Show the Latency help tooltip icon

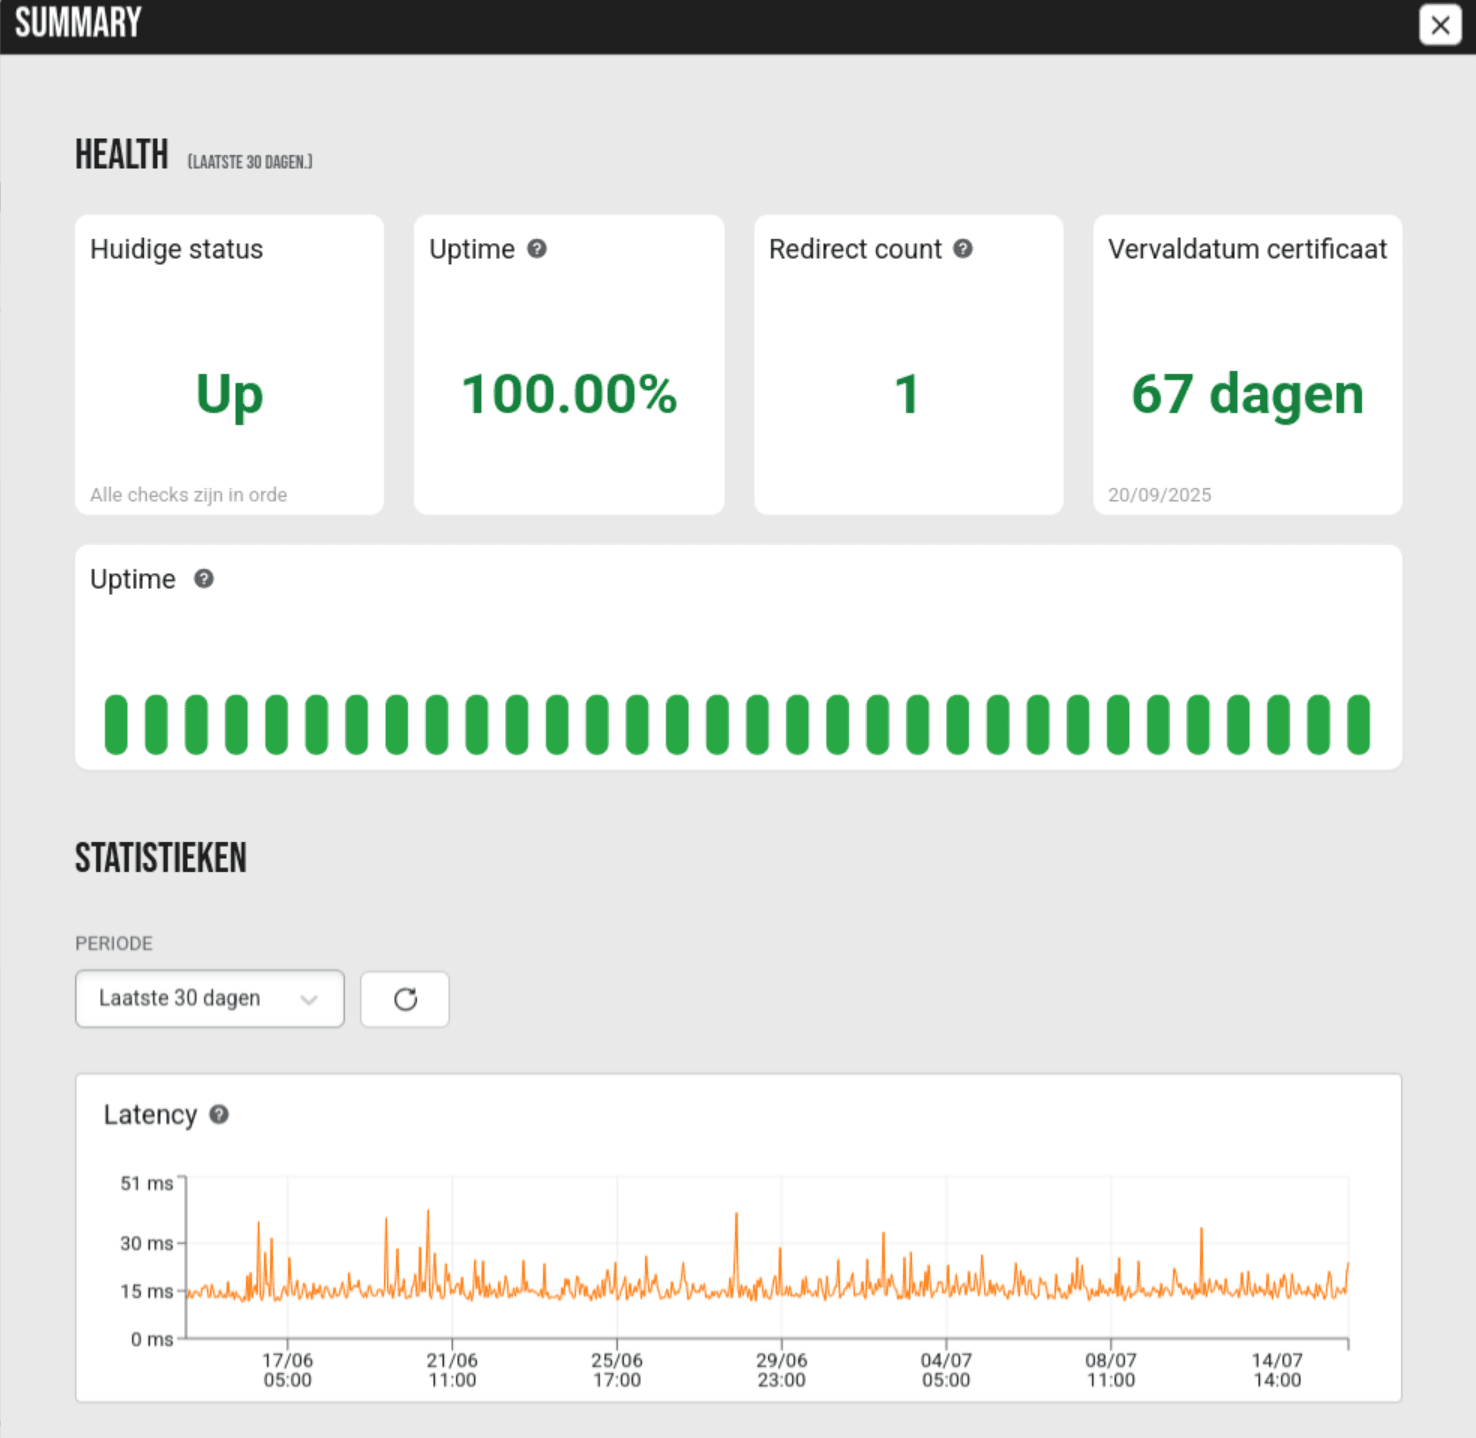tap(219, 1114)
